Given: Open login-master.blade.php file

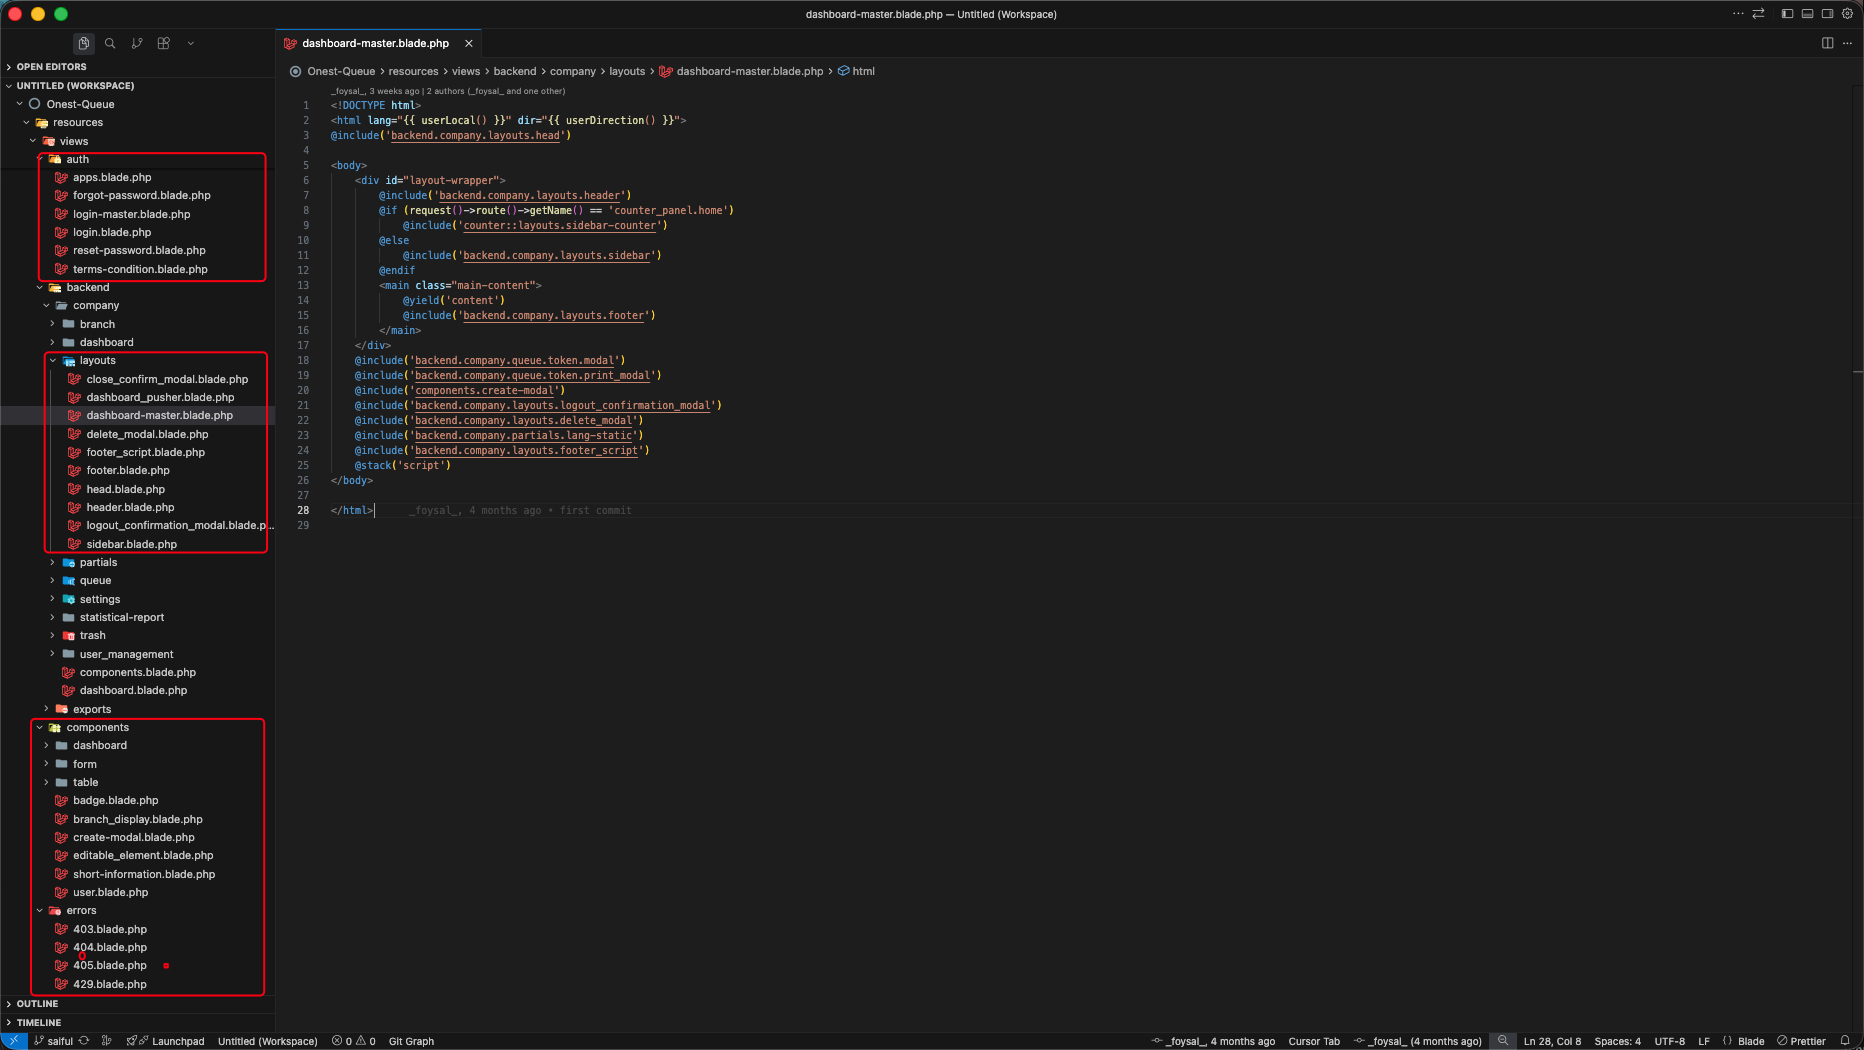Looking at the screenshot, I should [131, 214].
